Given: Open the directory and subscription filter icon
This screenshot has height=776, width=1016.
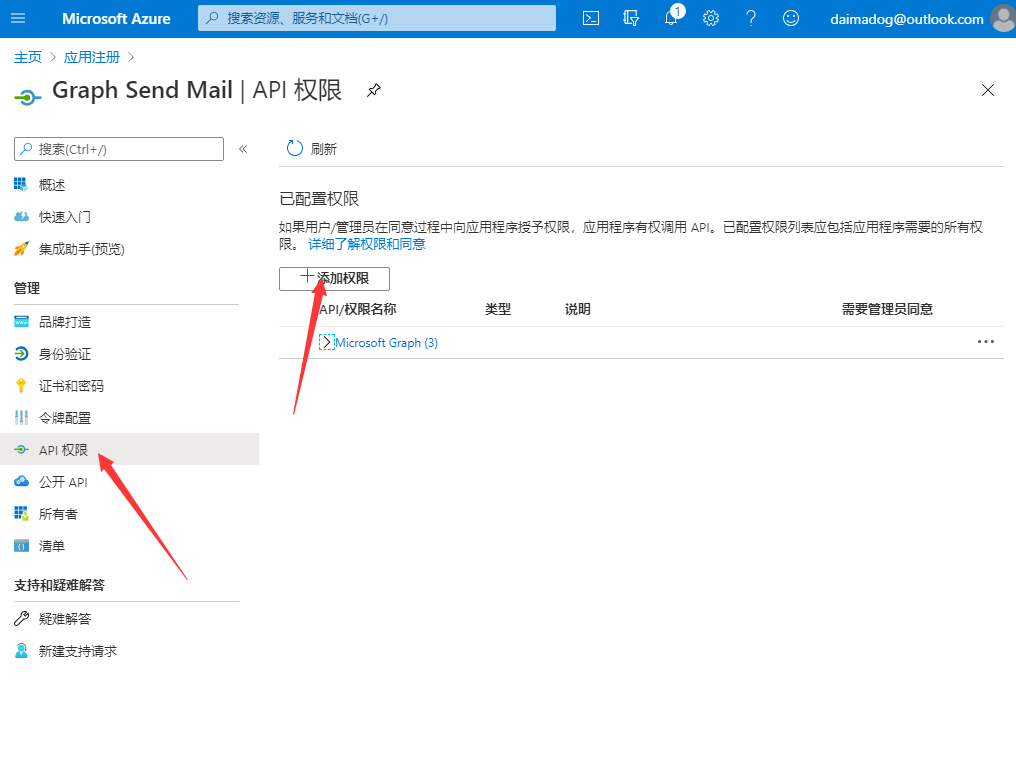Looking at the screenshot, I should (x=631, y=18).
